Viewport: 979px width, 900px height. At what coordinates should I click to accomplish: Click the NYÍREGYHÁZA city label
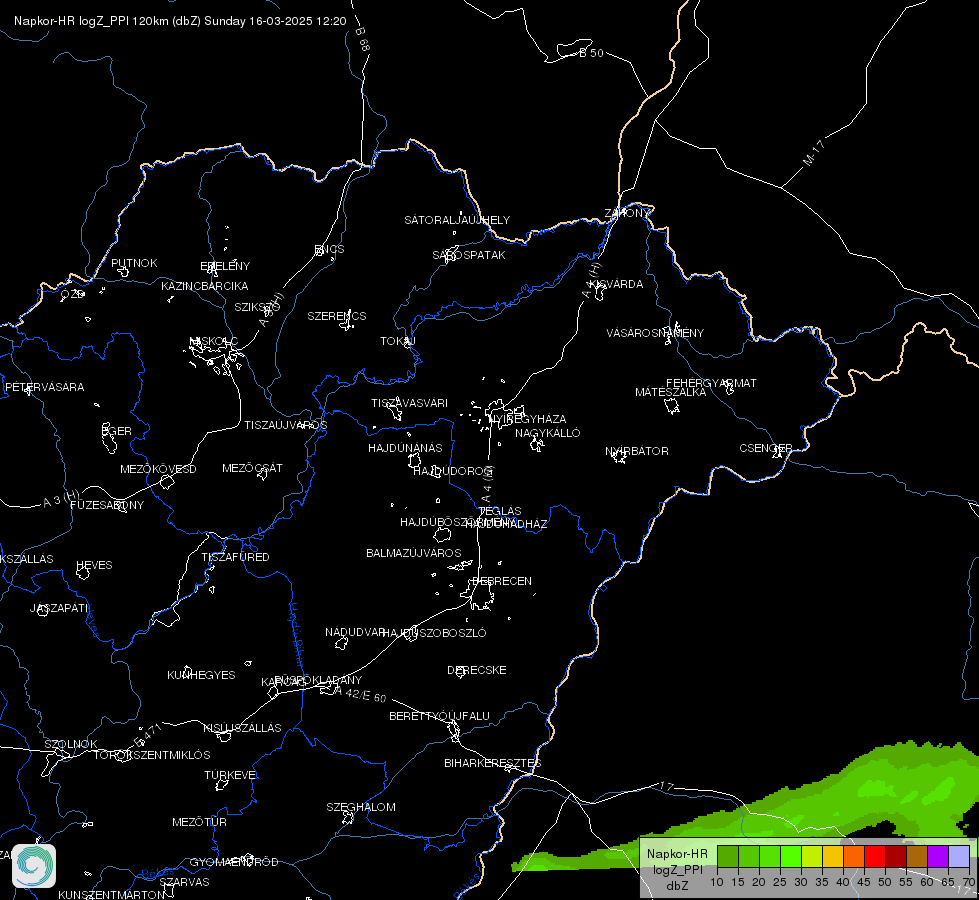[x=528, y=418]
